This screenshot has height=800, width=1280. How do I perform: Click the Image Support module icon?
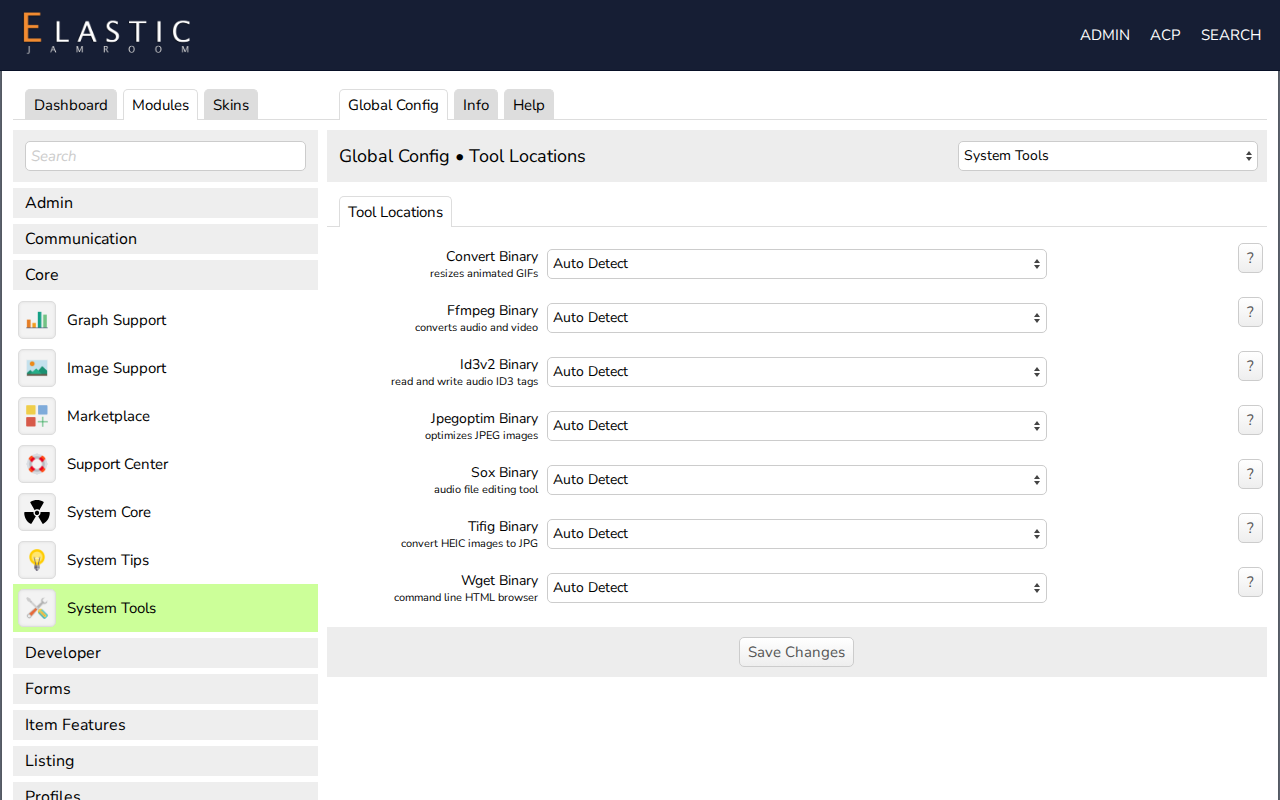click(x=37, y=368)
